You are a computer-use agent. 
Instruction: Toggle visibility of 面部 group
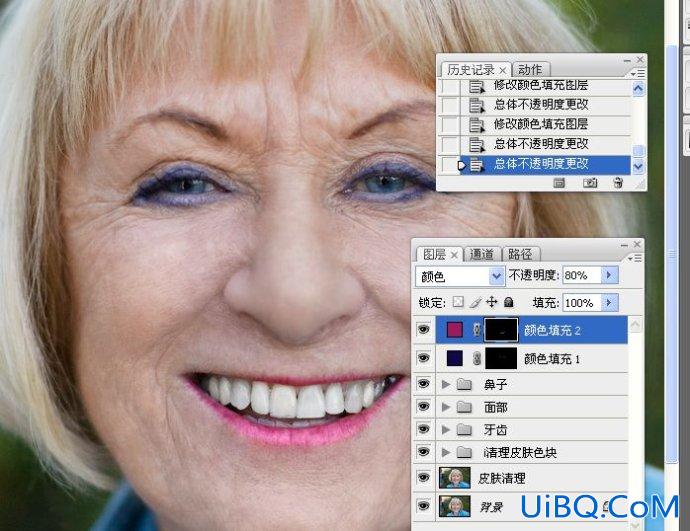coord(424,406)
